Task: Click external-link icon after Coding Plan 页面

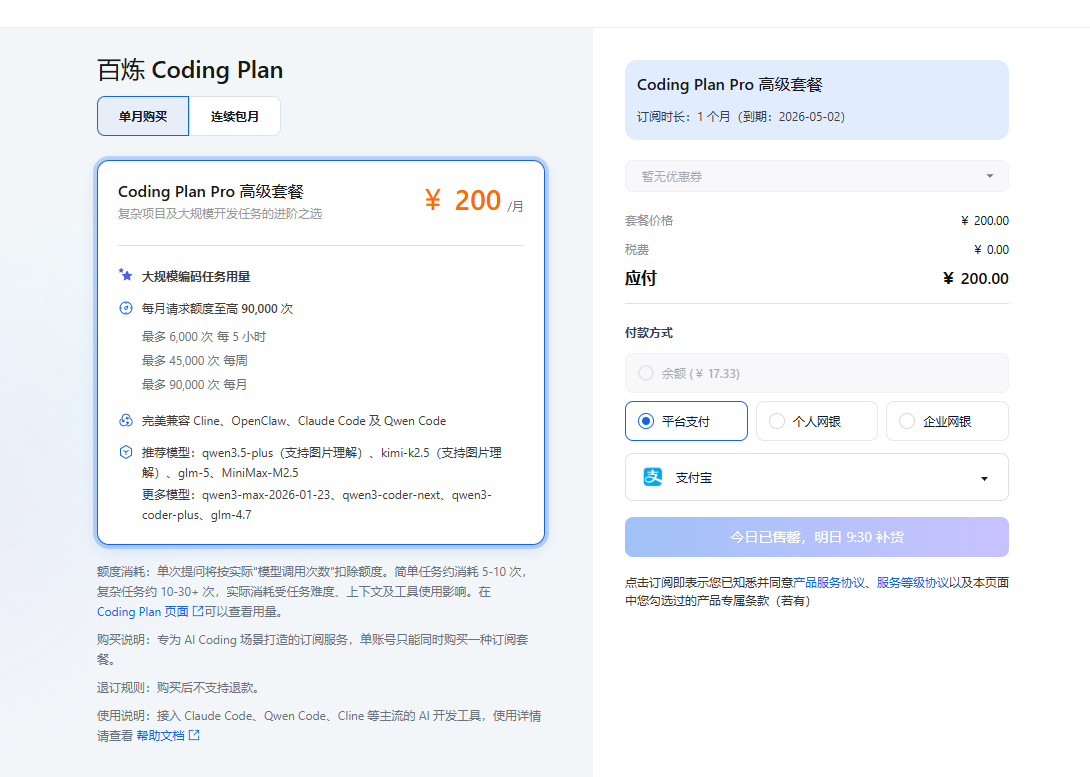Action: (x=198, y=611)
